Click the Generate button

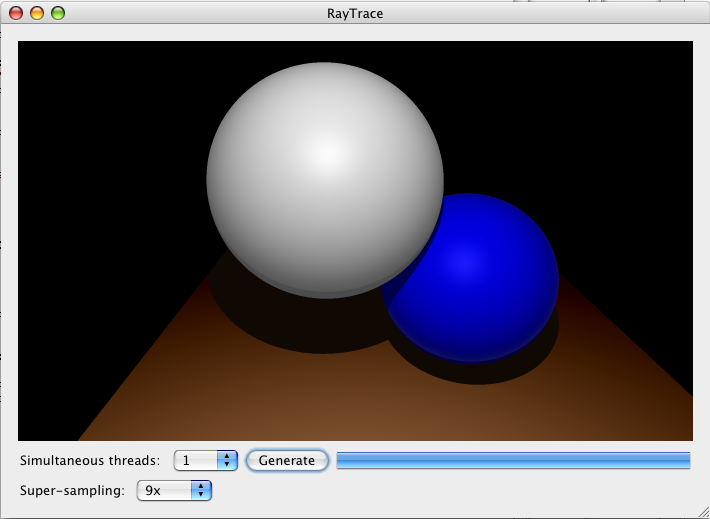point(287,460)
